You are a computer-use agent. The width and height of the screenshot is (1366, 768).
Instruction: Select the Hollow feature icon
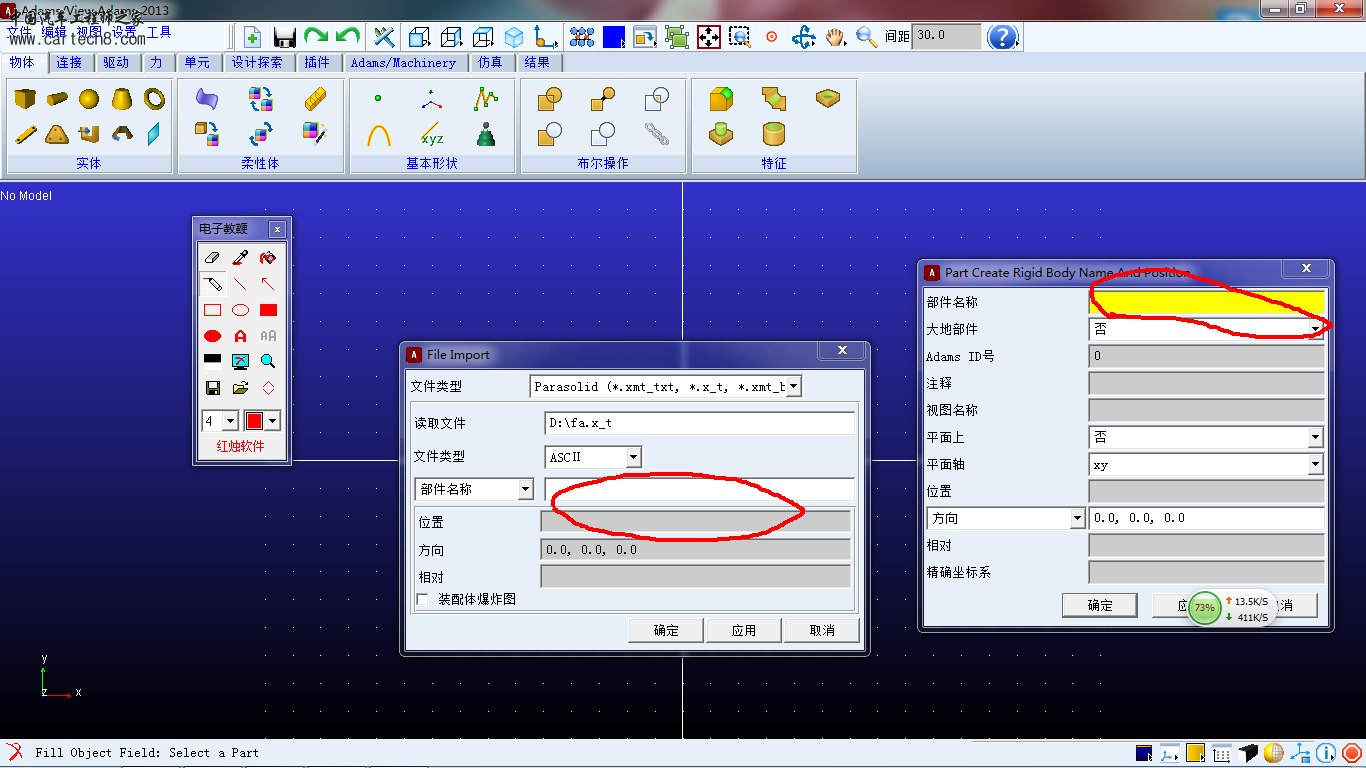774,134
